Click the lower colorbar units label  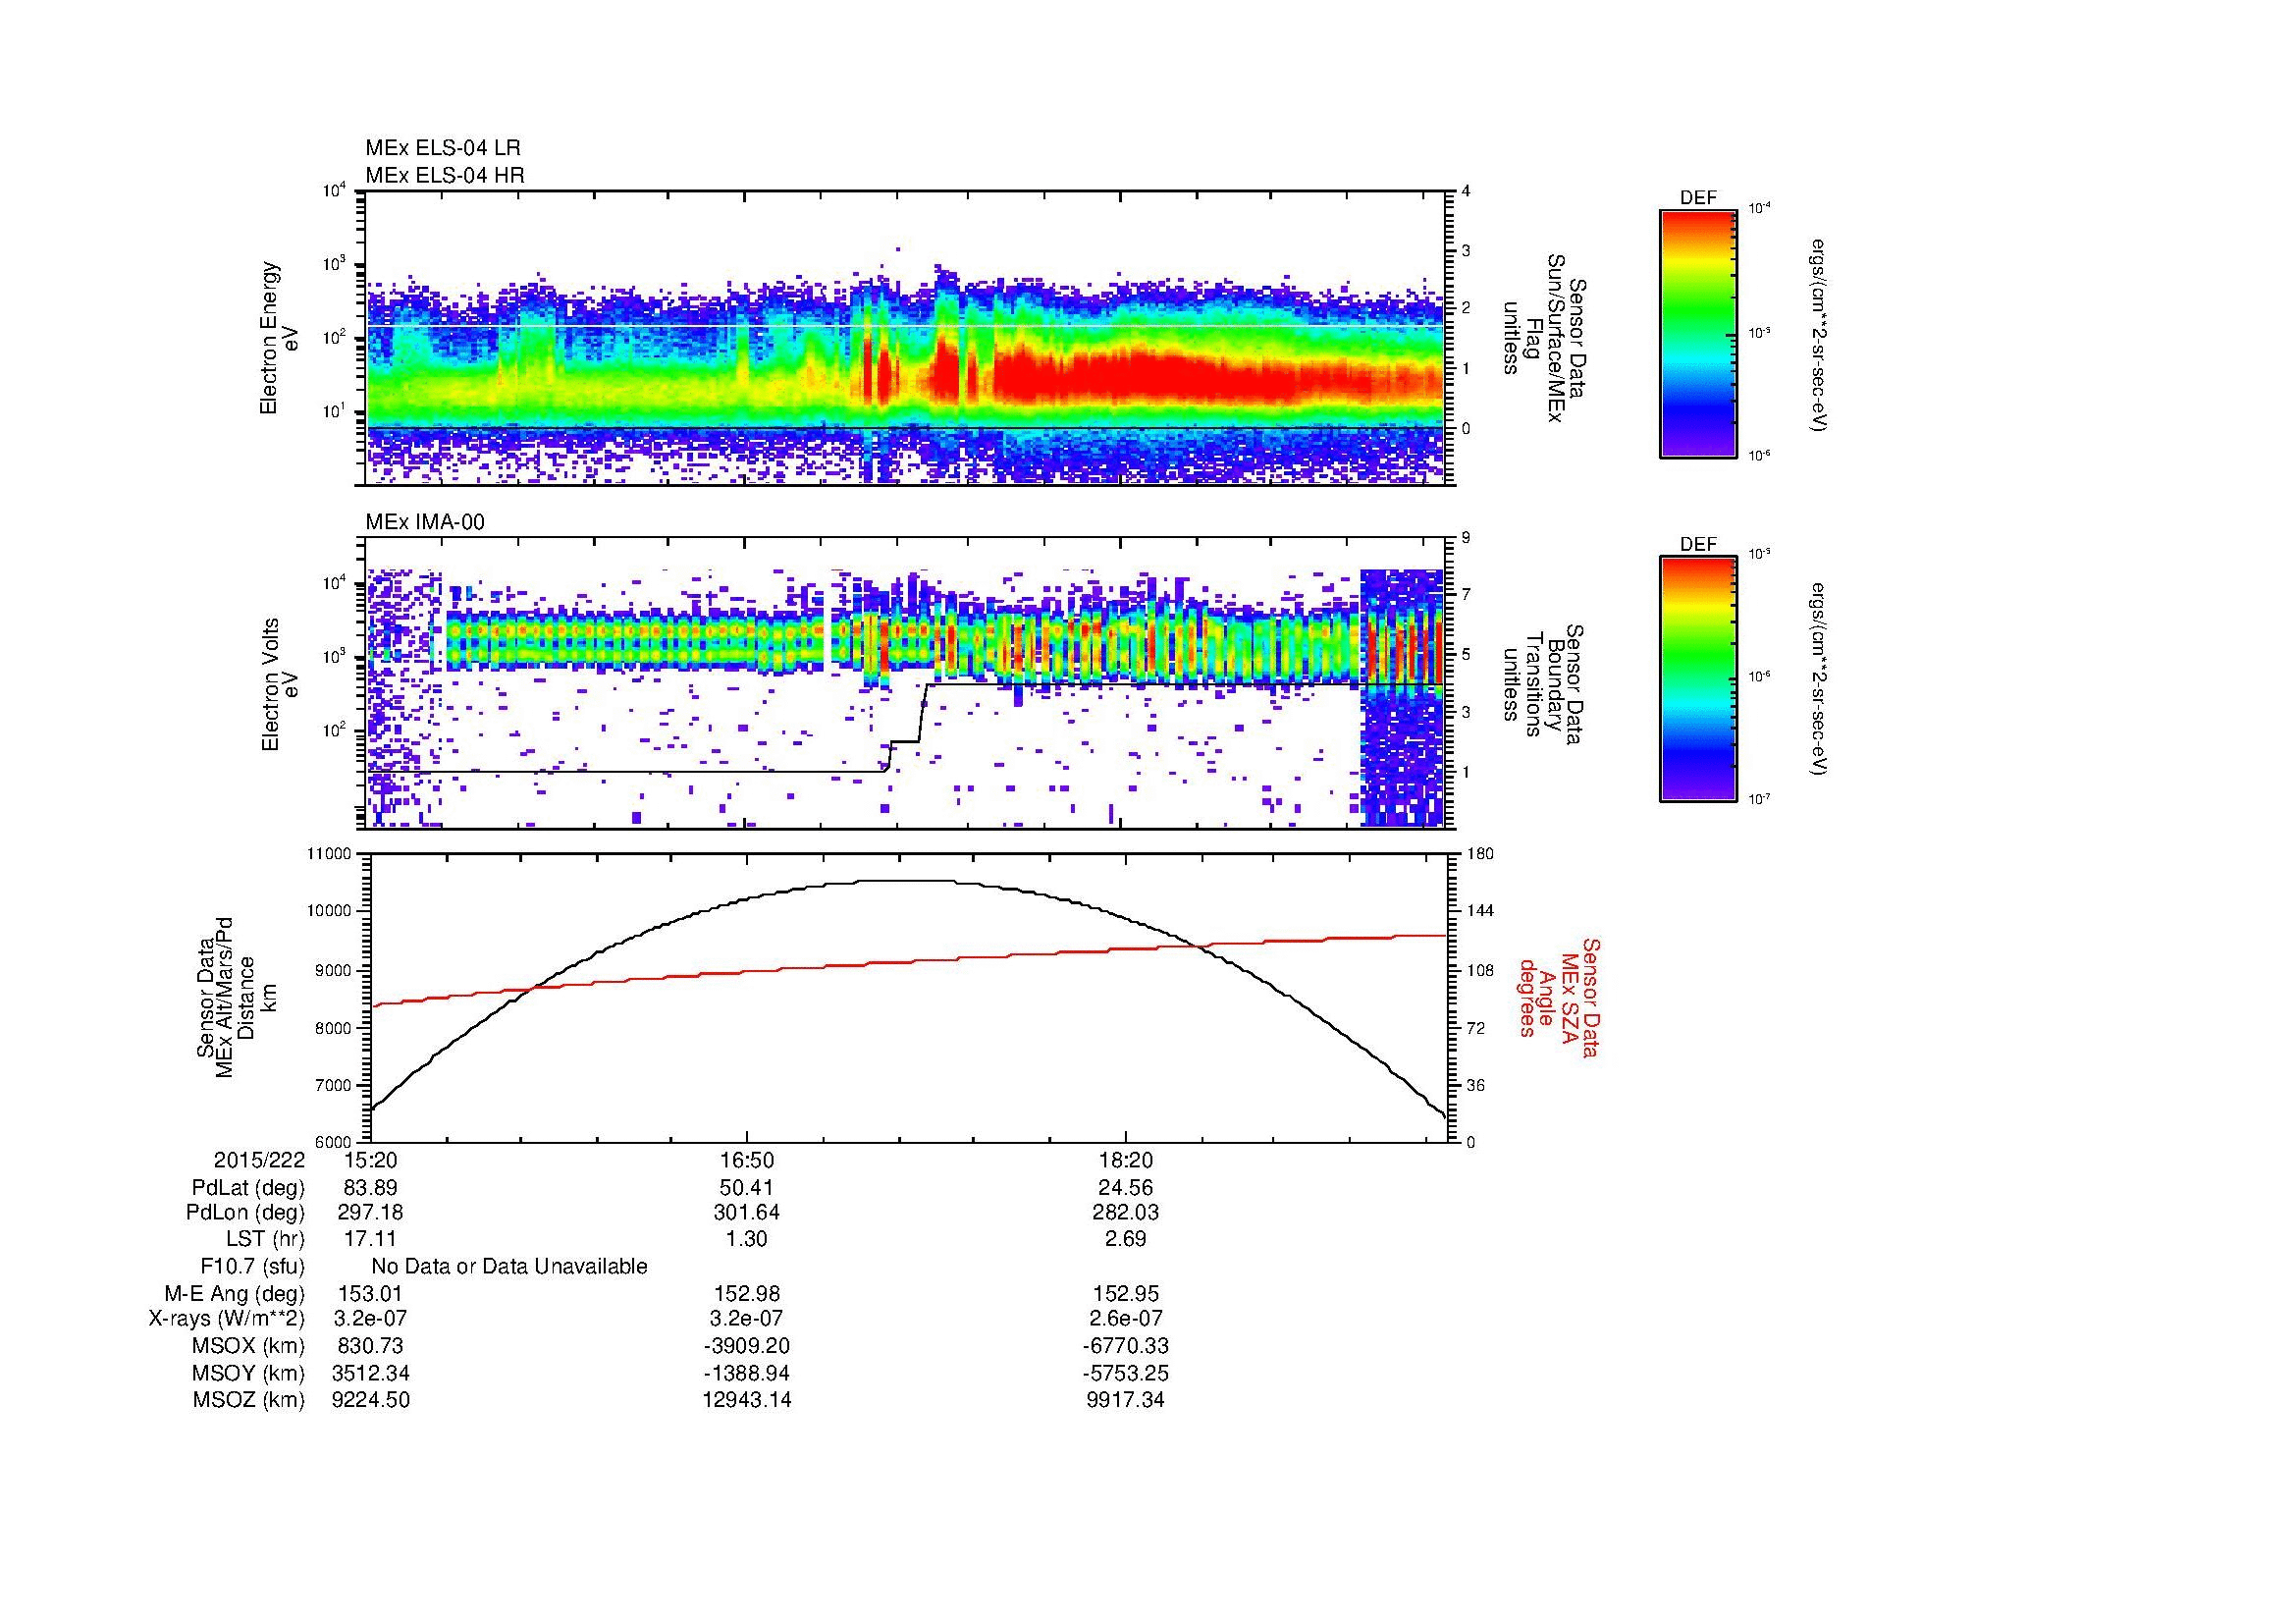(1818, 679)
